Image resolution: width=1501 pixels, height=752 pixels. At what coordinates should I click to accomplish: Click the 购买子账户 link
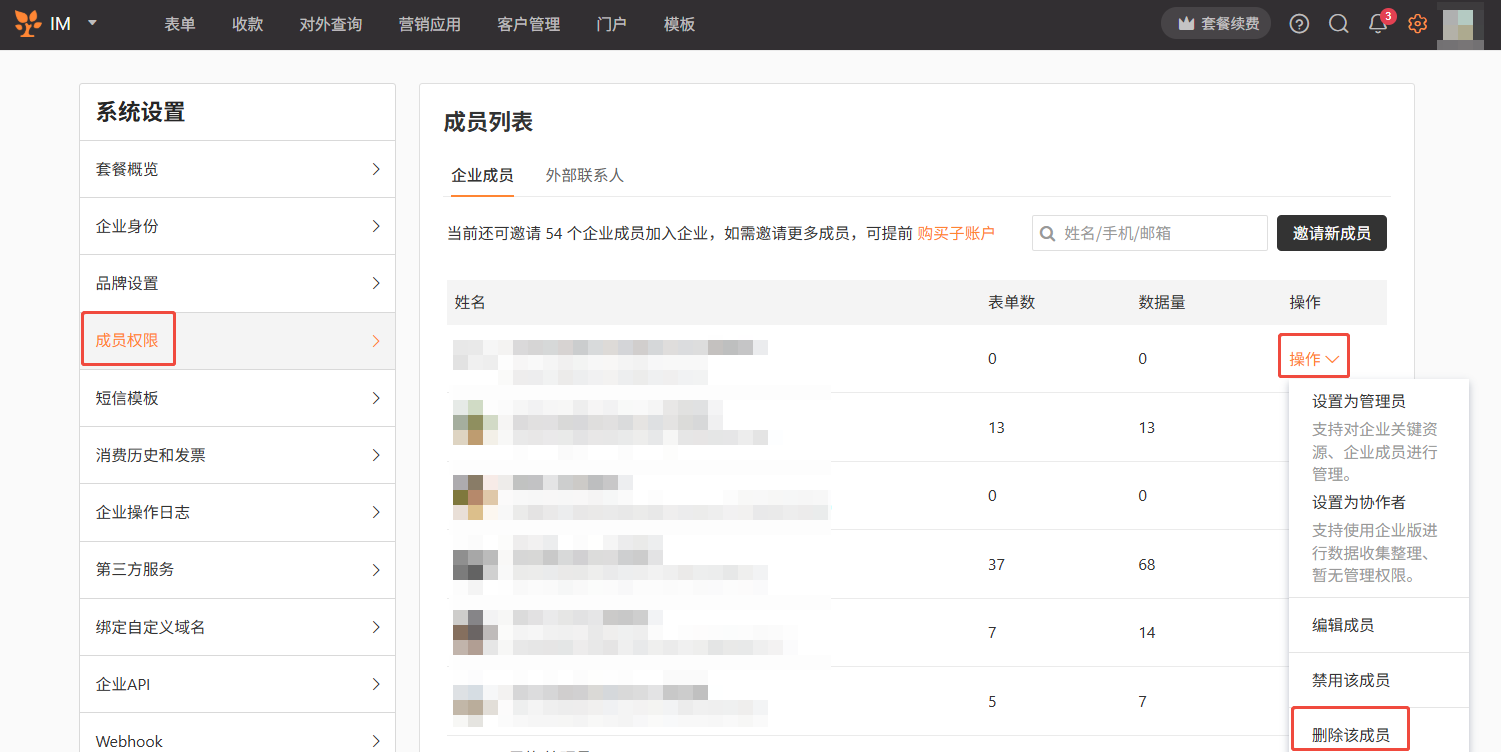956,233
